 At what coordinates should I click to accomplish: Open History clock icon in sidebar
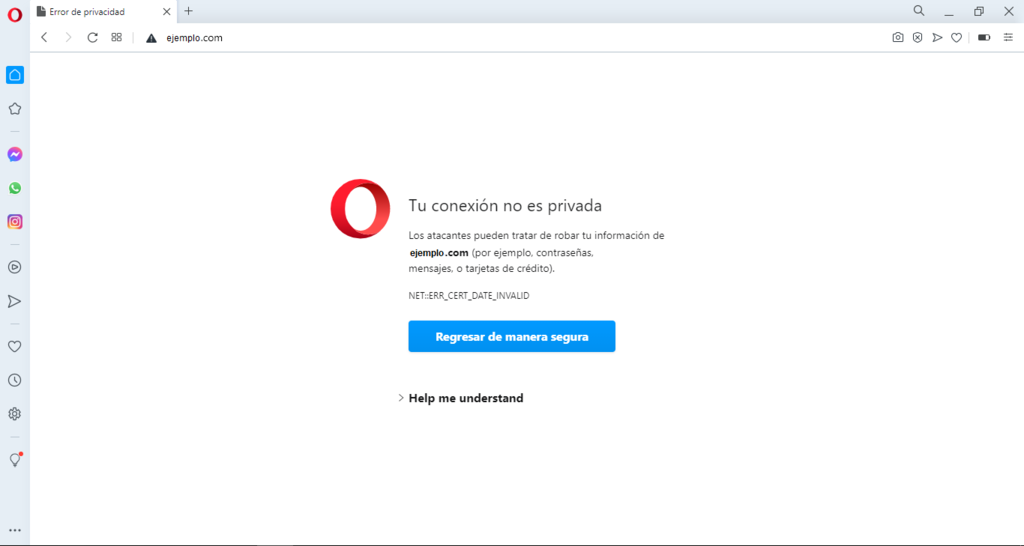(x=14, y=380)
